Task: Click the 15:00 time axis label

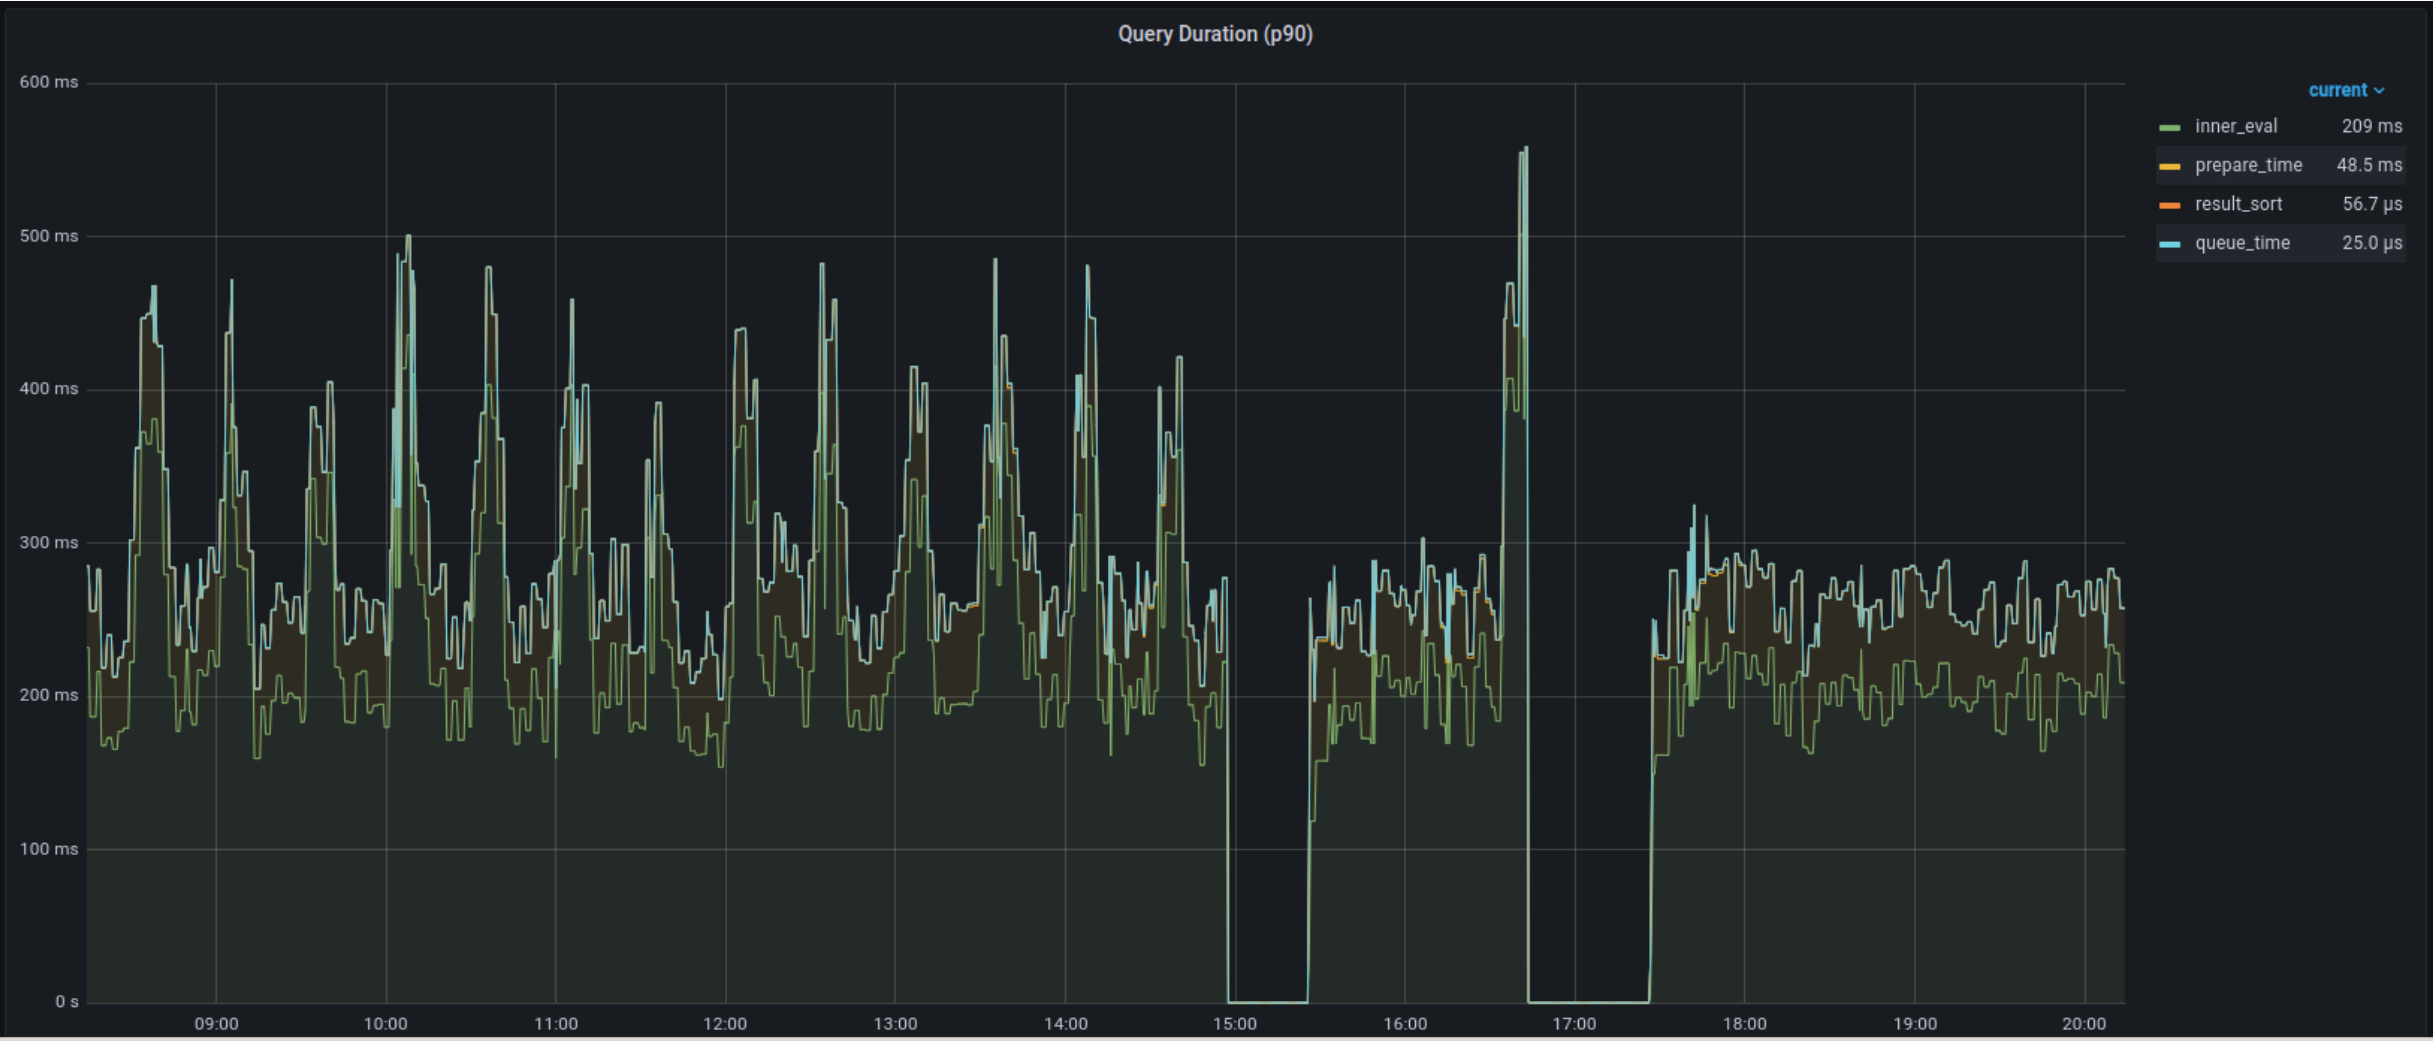Action: pyautogui.click(x=1235, y=1024)
